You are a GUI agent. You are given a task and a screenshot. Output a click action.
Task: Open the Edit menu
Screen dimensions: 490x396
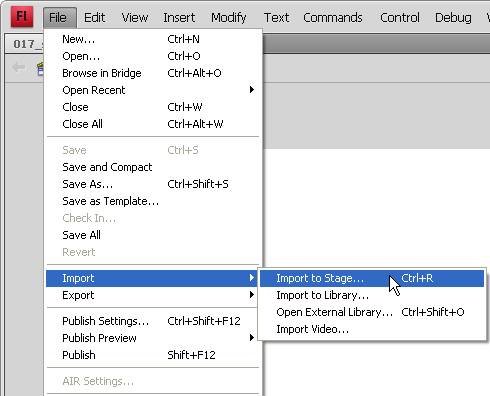[94, 17]
